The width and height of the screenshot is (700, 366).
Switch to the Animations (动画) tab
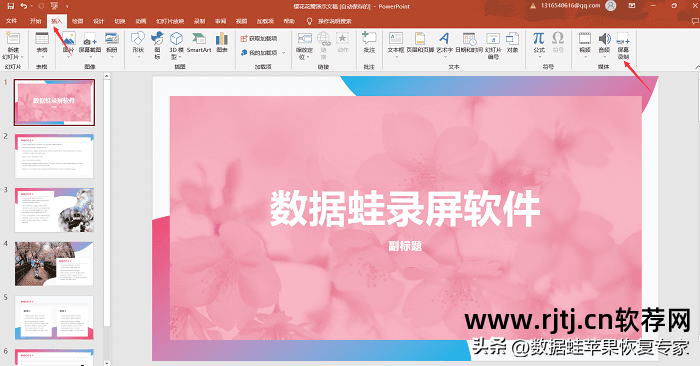pos(141,21)
